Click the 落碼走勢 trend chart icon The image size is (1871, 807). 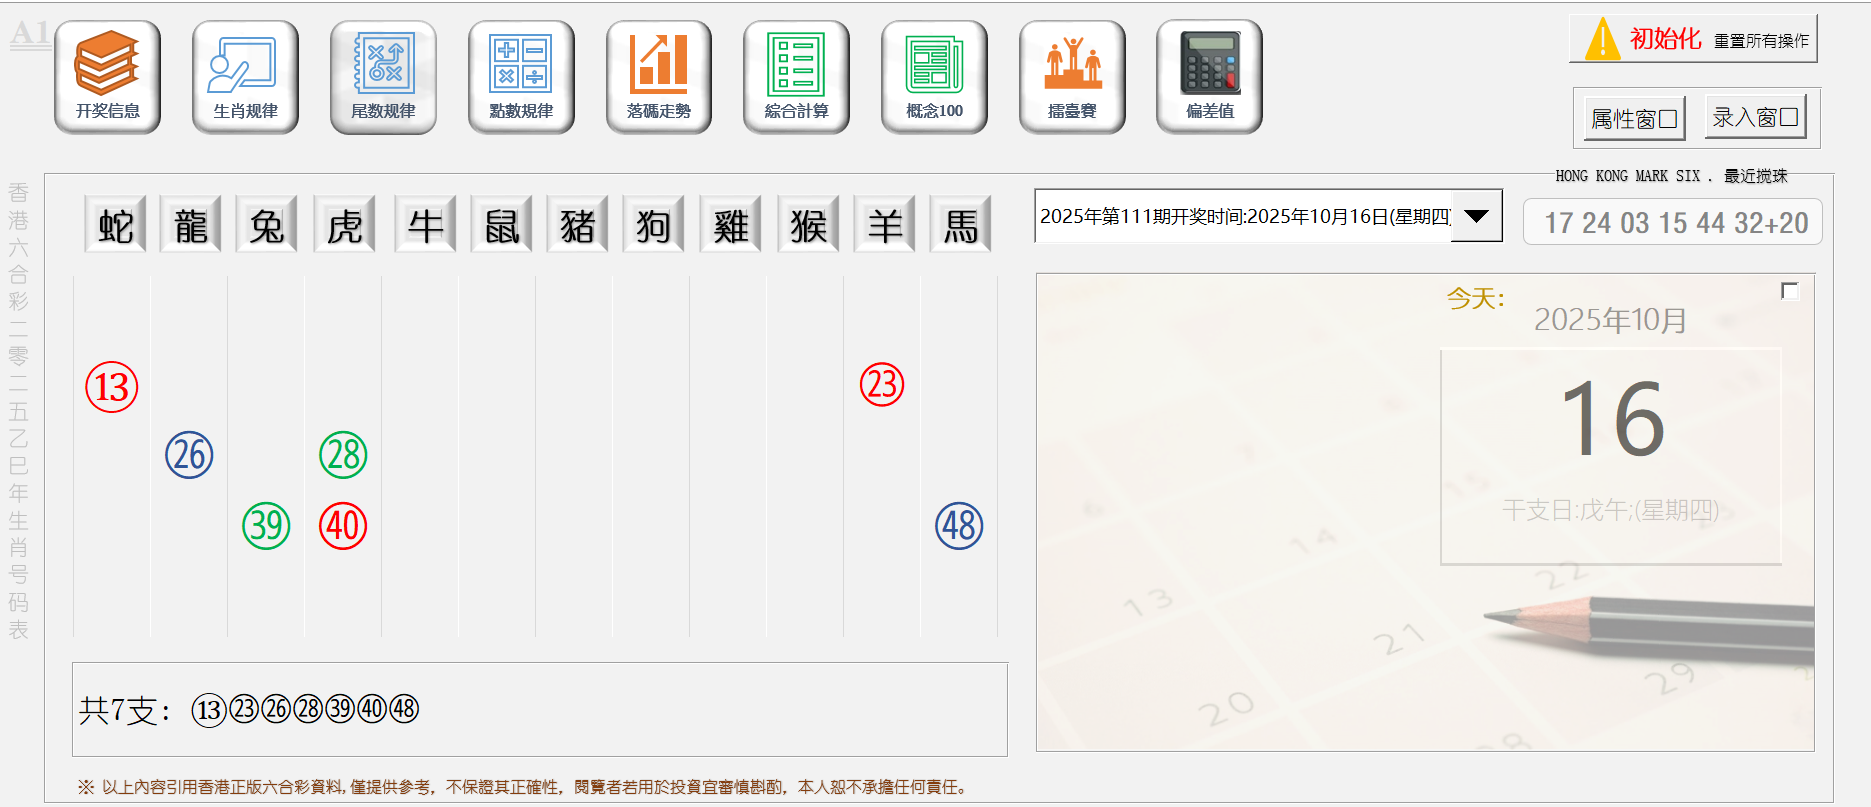(x=658, y=76)
